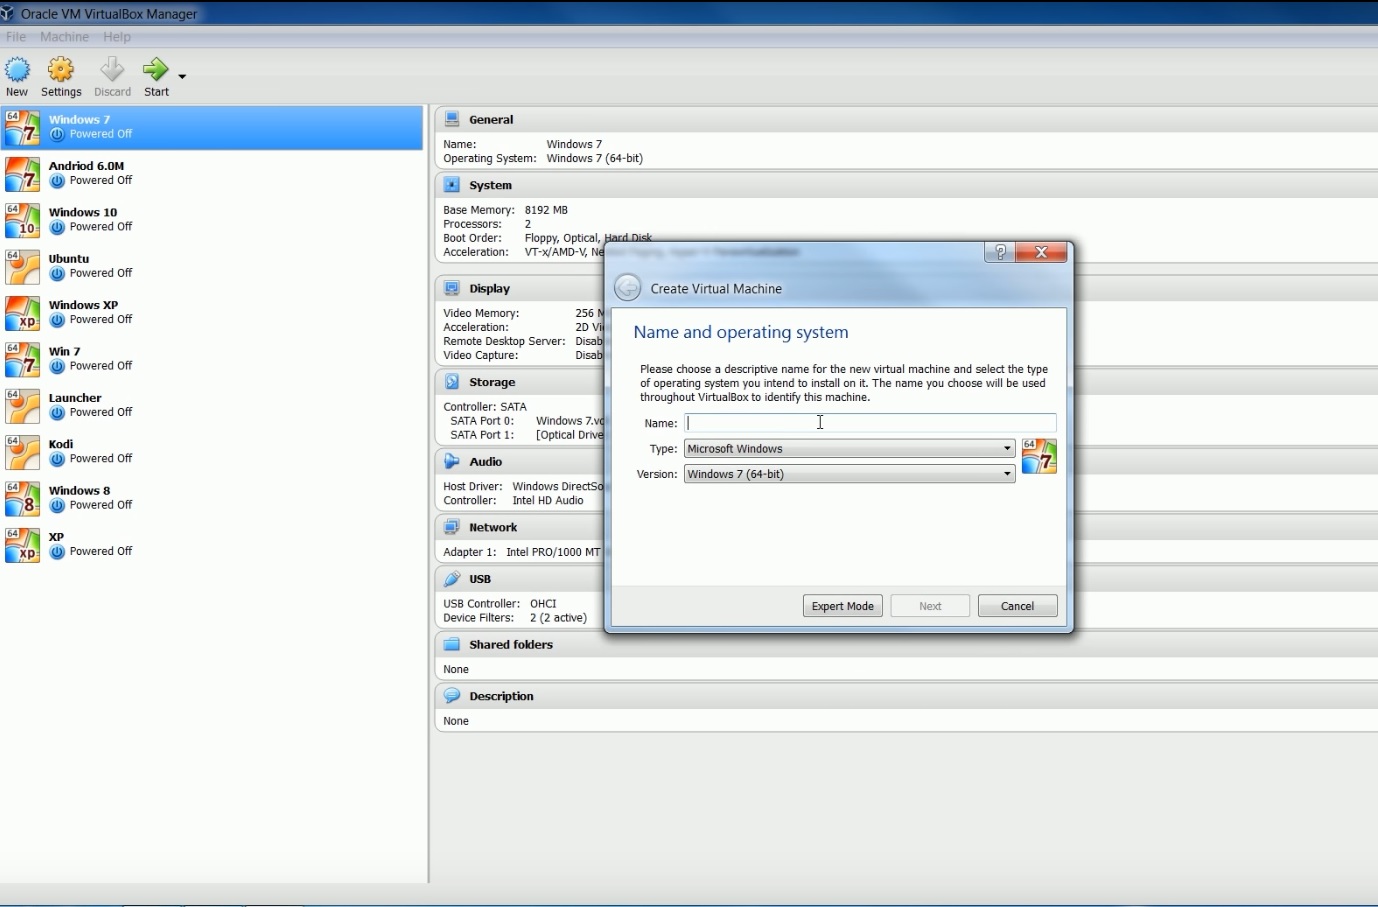Click into the Name input field
Viewport: 1378px width, 907px height.
(x=870, y=423)
